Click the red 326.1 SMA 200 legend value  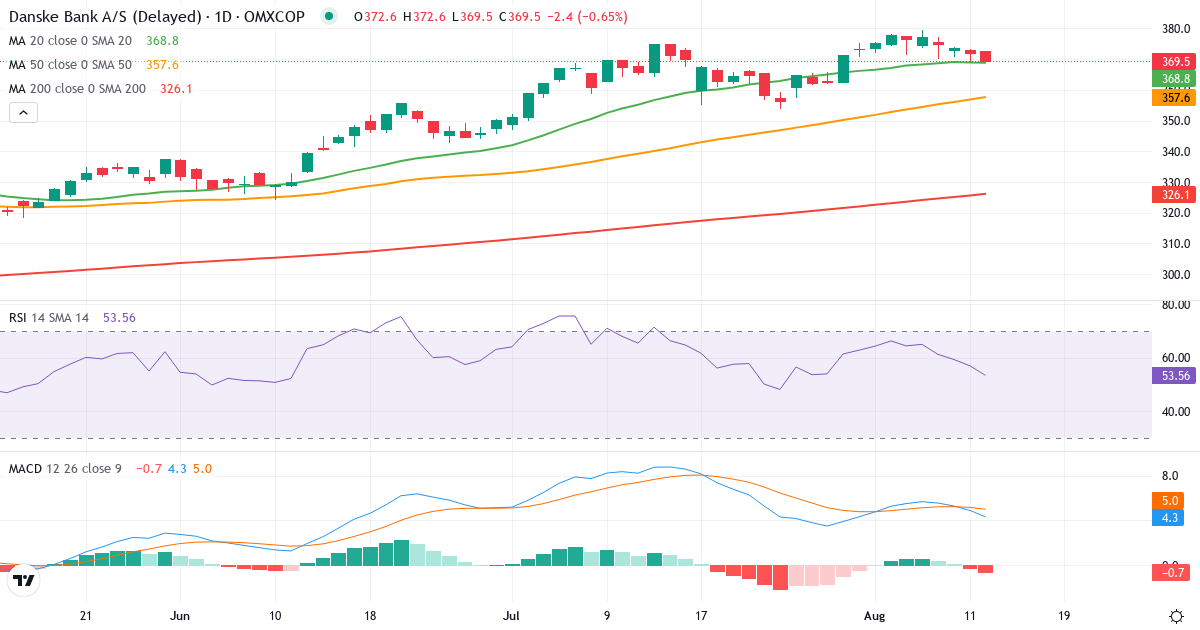click(175, 88)
